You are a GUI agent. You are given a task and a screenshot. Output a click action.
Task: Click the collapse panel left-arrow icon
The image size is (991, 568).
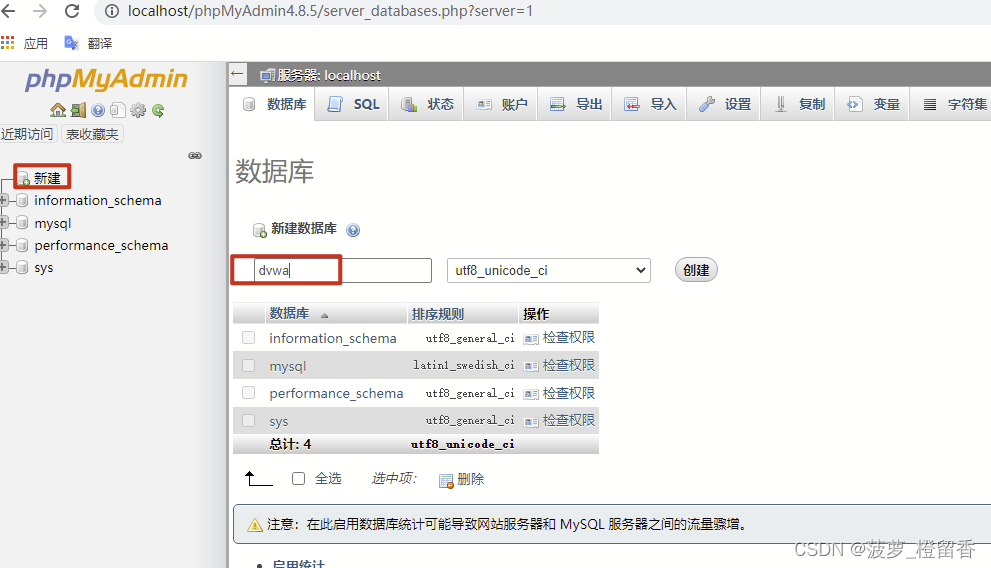point(237,74)
